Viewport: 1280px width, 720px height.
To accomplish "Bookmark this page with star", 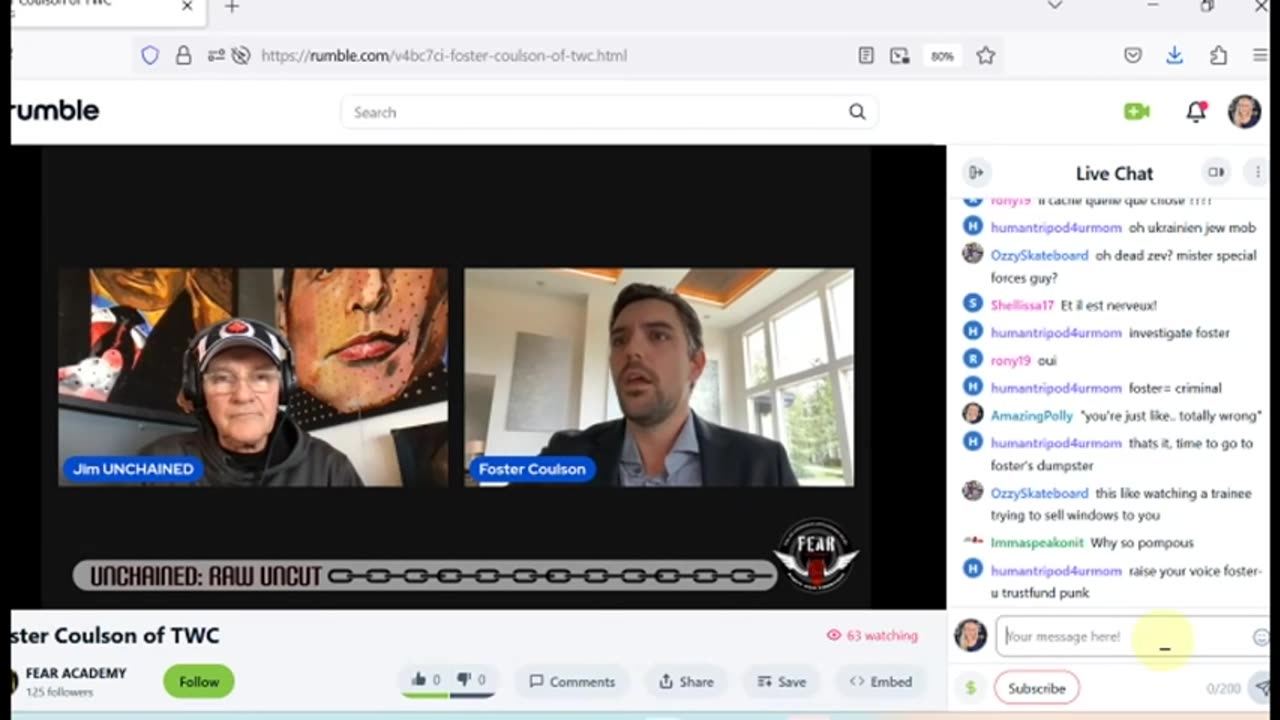I will pos(986,56).
